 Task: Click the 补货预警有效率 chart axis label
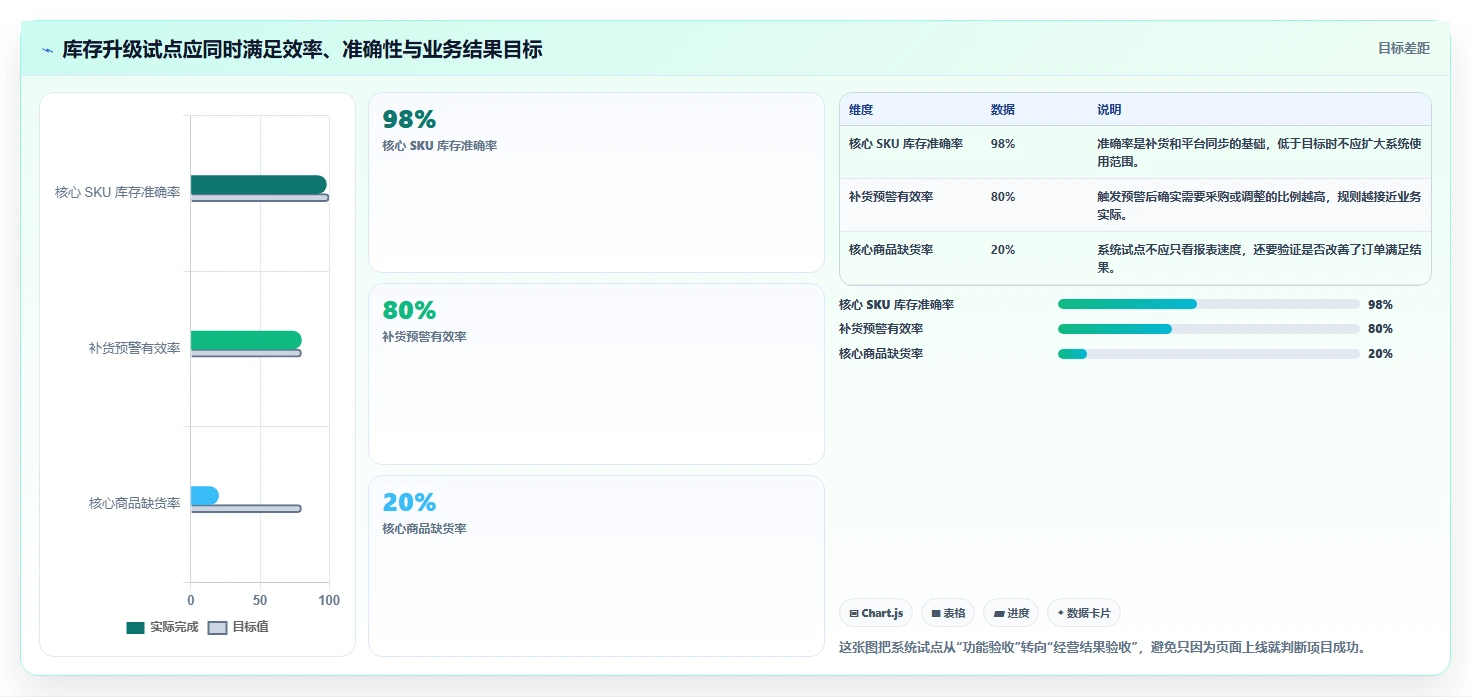pos(135,348)
